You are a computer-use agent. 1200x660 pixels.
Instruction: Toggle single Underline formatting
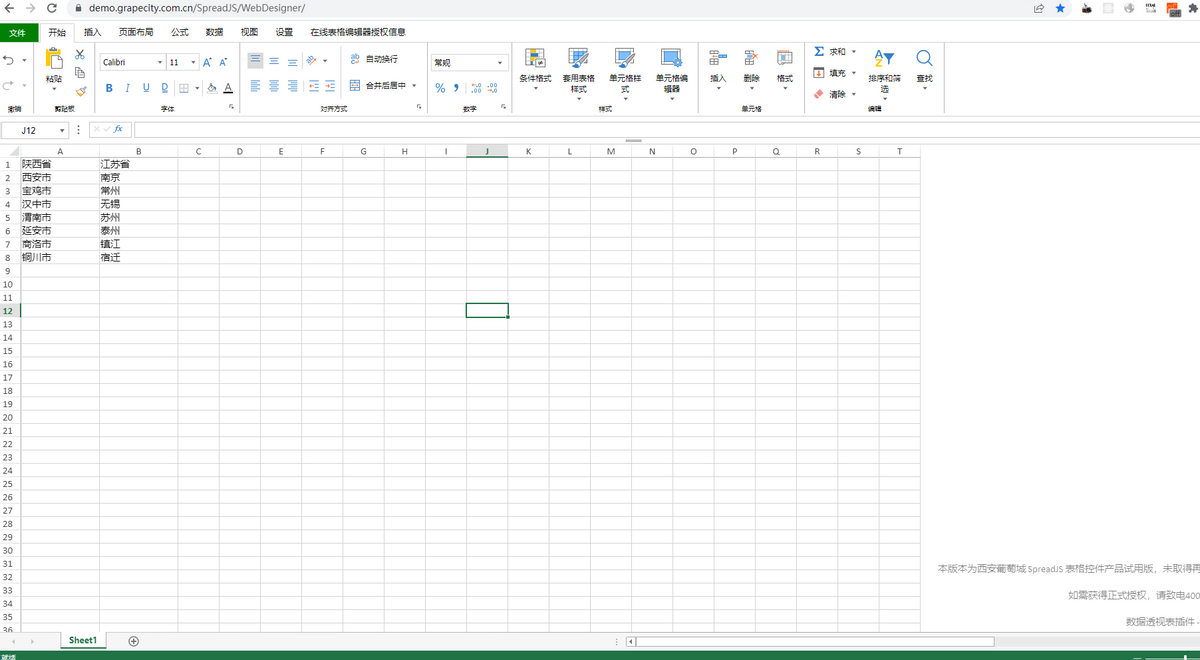click(147, 88)
